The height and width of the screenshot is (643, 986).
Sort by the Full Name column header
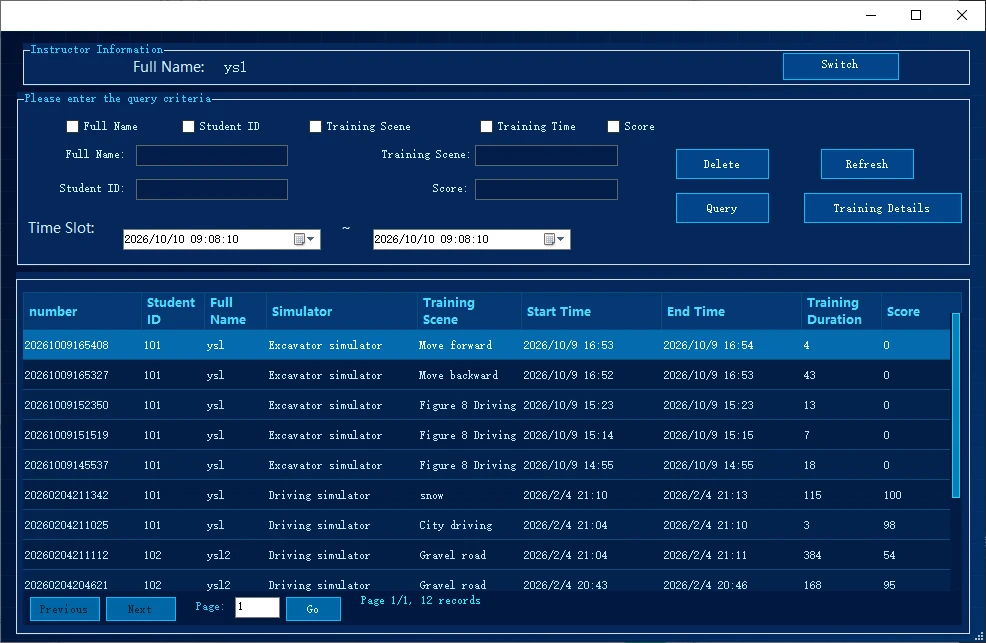point(235,311)
